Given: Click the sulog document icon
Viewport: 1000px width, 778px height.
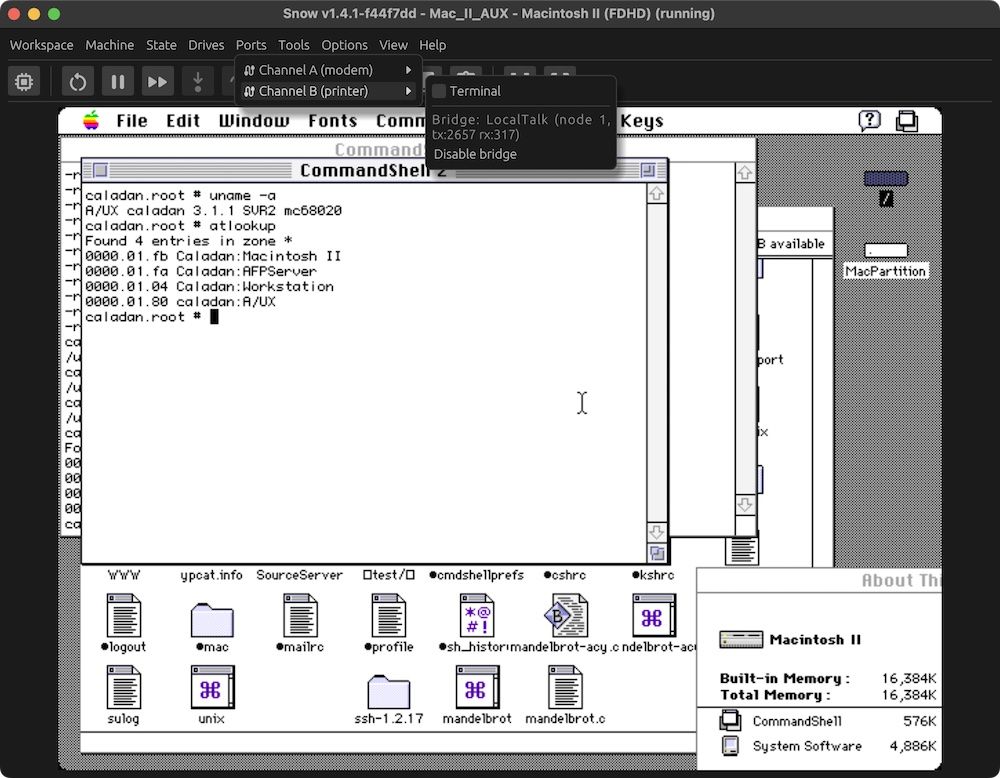Looking at the screenshot, I should (x=124, y=687).
